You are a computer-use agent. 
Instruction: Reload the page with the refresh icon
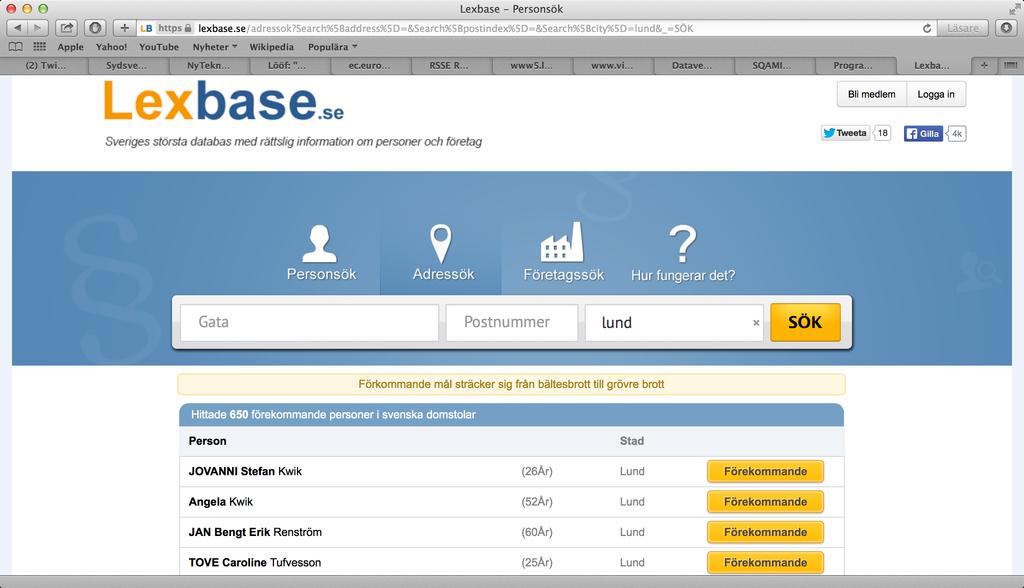(x=927, y=28)
